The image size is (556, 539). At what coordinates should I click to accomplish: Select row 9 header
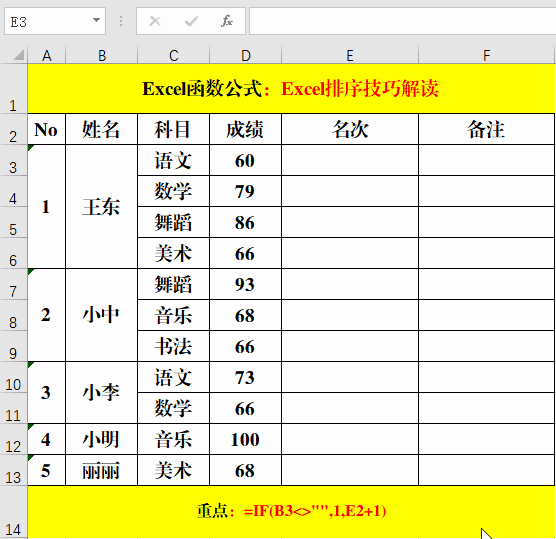coord(13,346)
